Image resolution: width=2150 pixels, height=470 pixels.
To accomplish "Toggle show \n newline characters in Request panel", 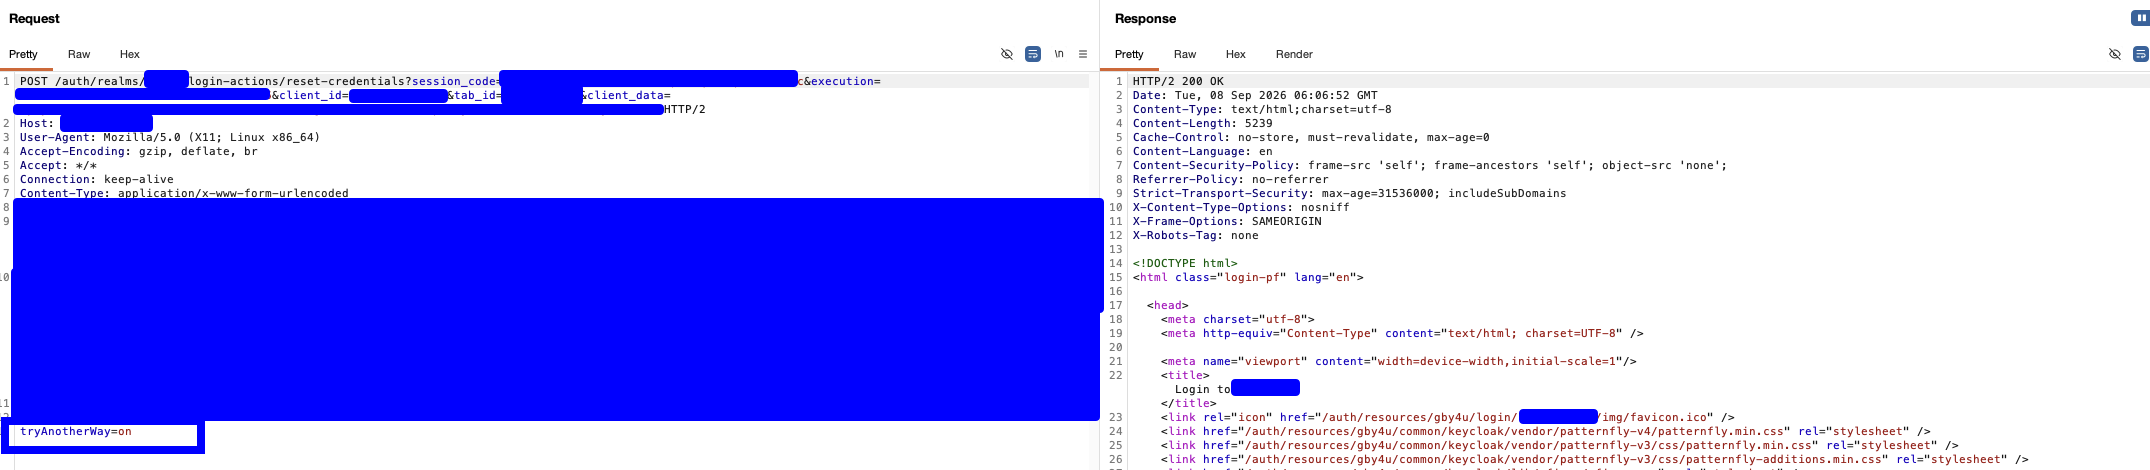I will click(x=1059, y=54).
